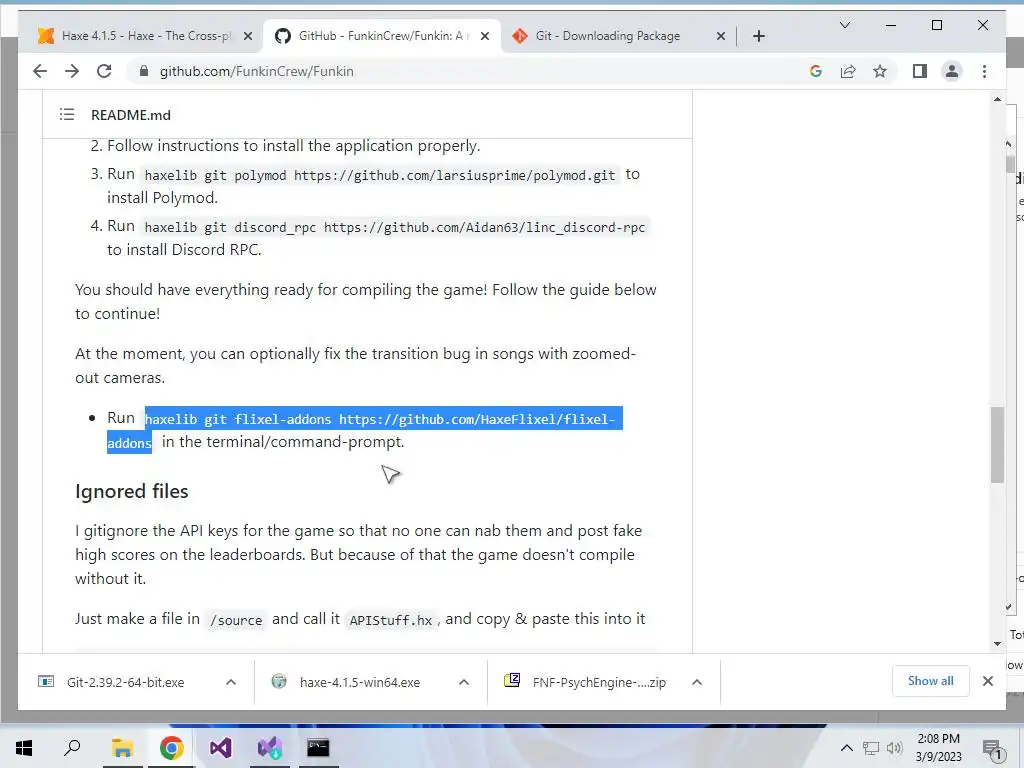Open Visual Studio Installer from taskbar
The width and height of the screenshot is (1024, 768).
point(270,748)
